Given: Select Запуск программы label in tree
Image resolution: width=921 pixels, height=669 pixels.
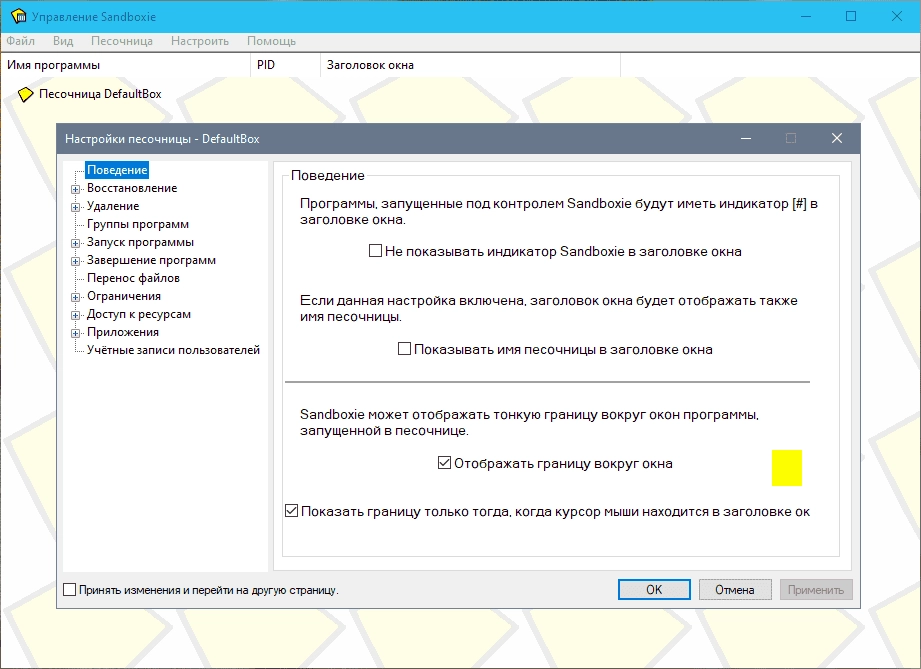Looking at the screenshot, I should pos(140,242).
